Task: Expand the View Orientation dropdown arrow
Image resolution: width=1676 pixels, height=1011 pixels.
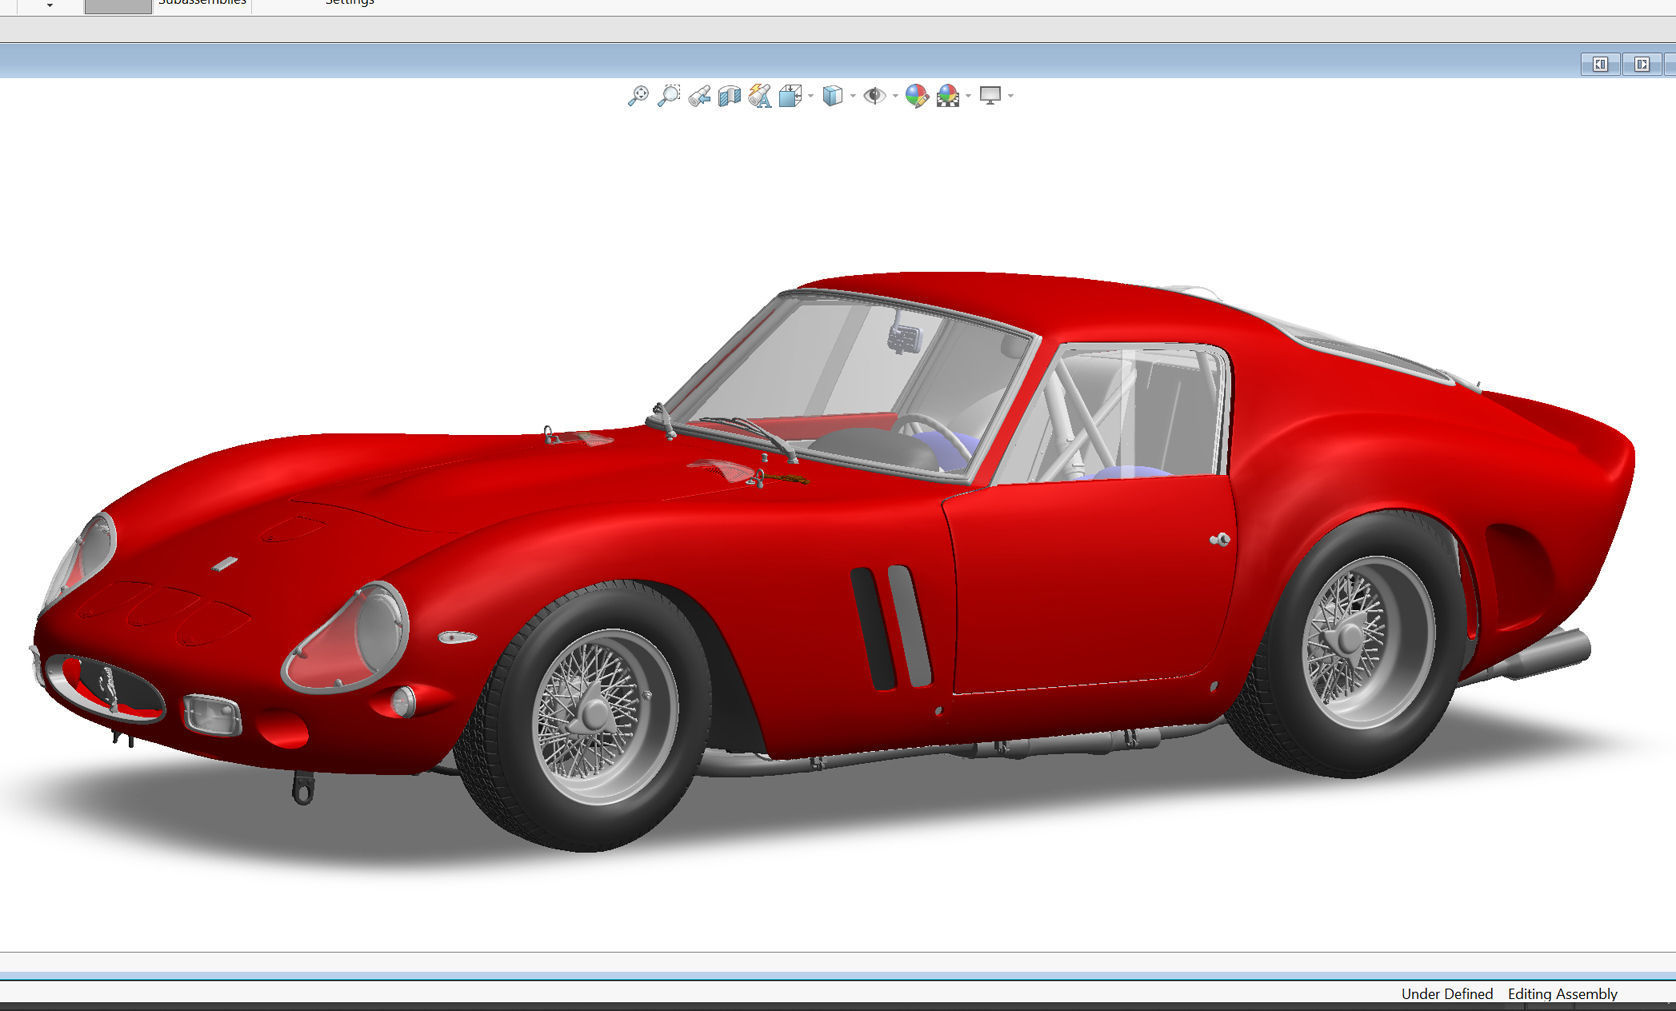Action: coord(810,96)
